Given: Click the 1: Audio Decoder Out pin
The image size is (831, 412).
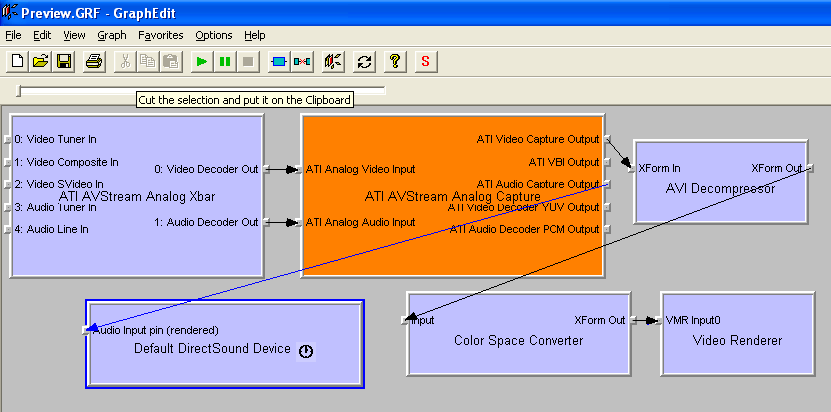Looking at the screenshot, I should pyautogui.click(x=267, y=222).
